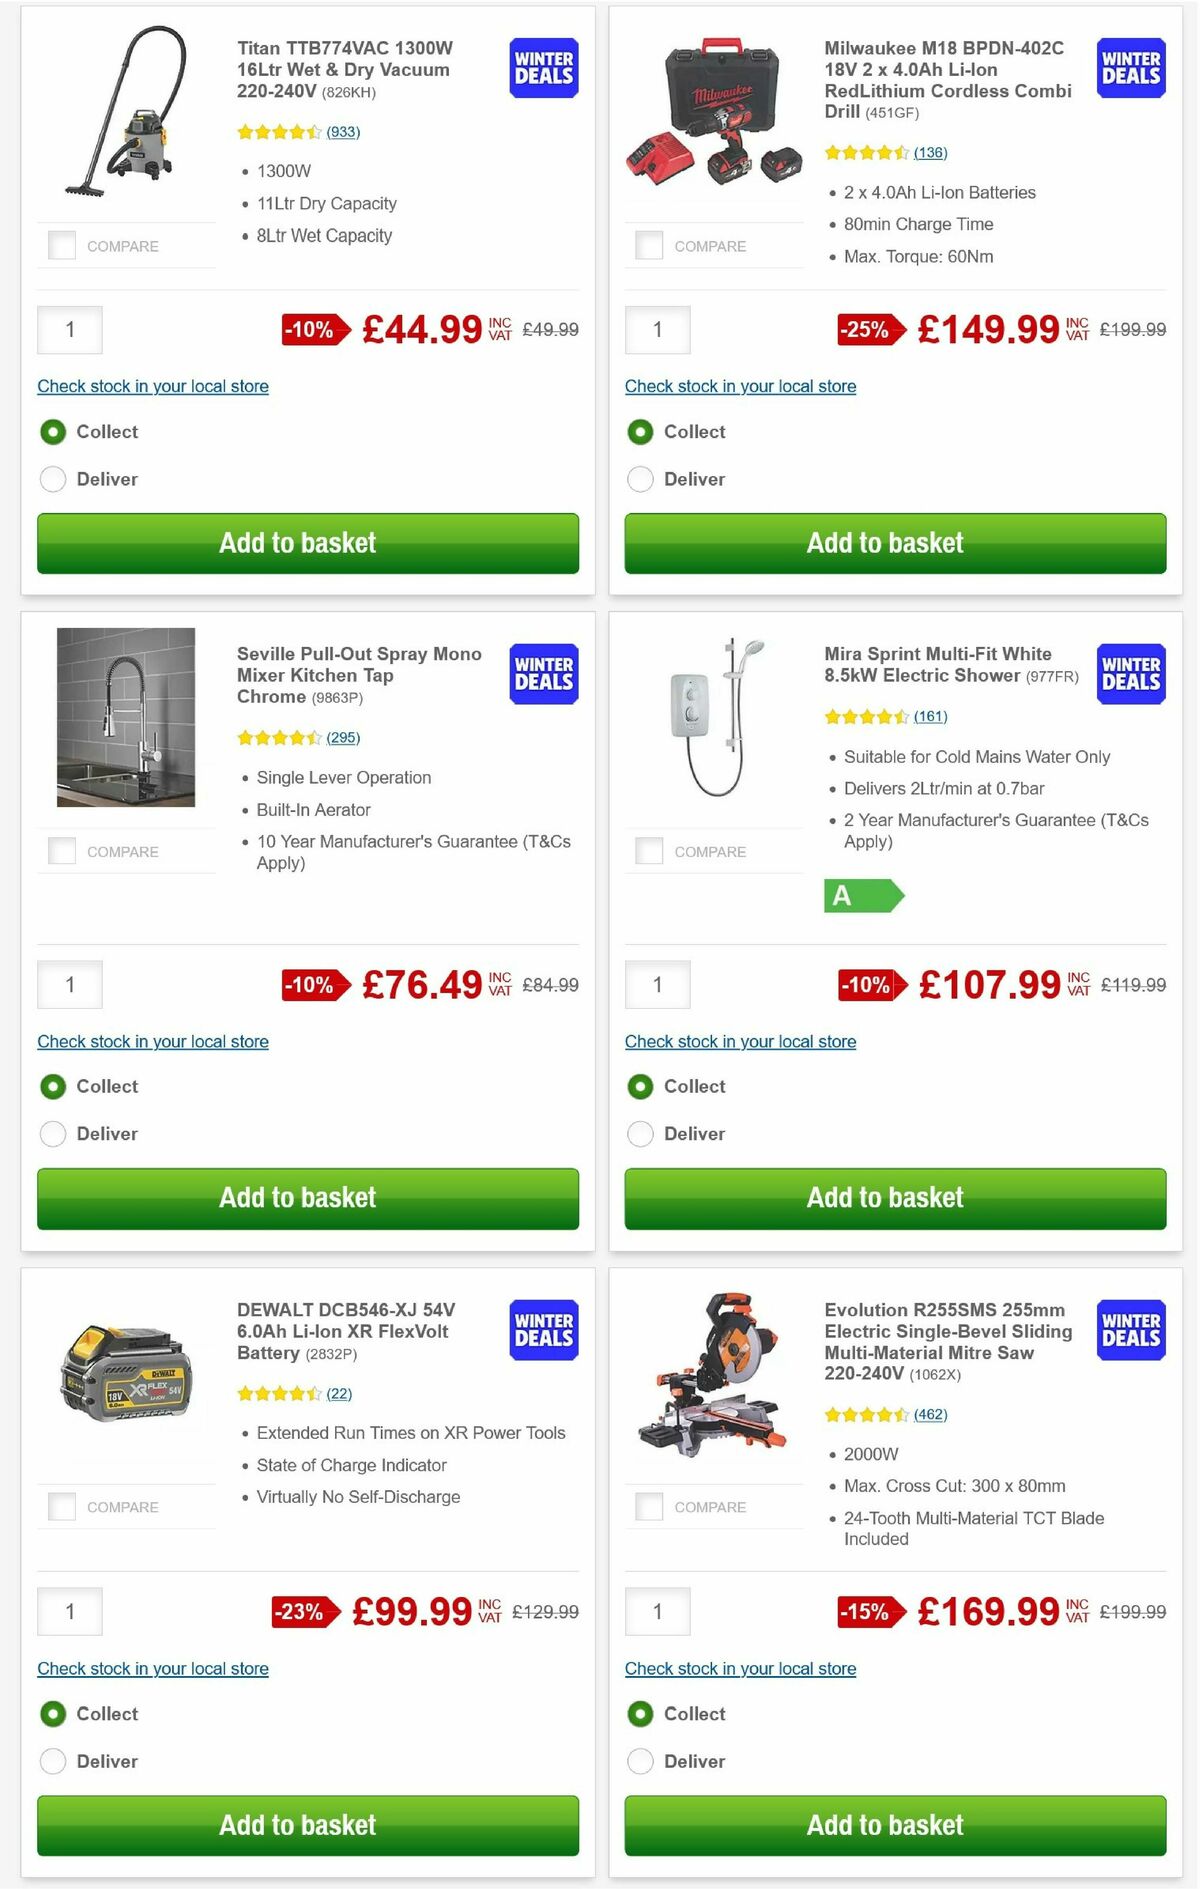Select Deliver for the Evolution mitre saw
This screenshot has height=1889, width=1200.
pyautogui.click(x=640, y=1761)
